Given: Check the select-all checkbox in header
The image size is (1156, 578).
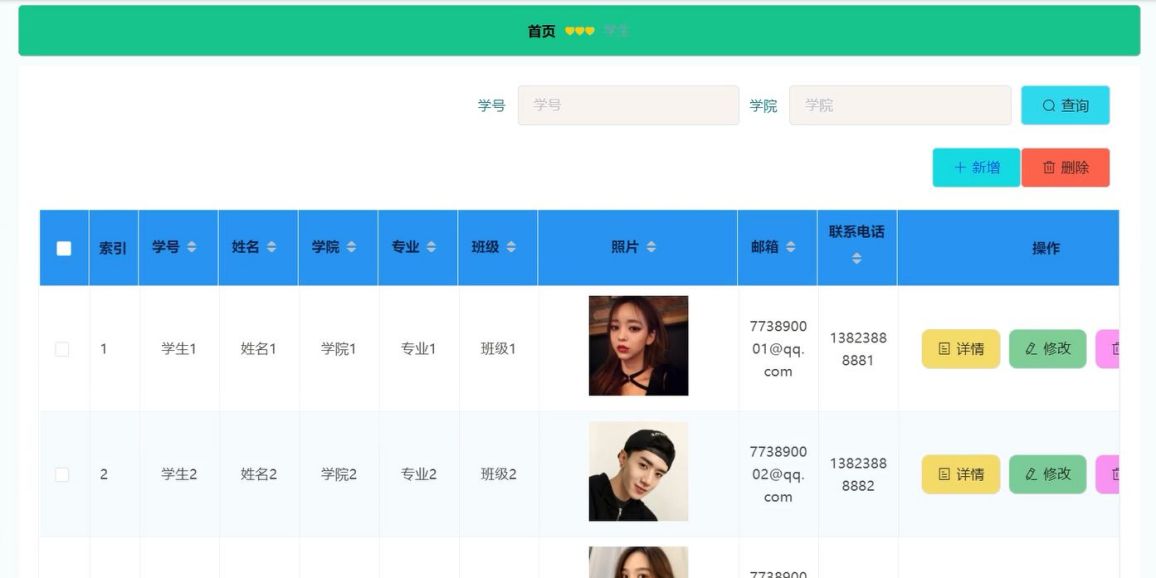Looking at the screenshot, I should point(64,248).
